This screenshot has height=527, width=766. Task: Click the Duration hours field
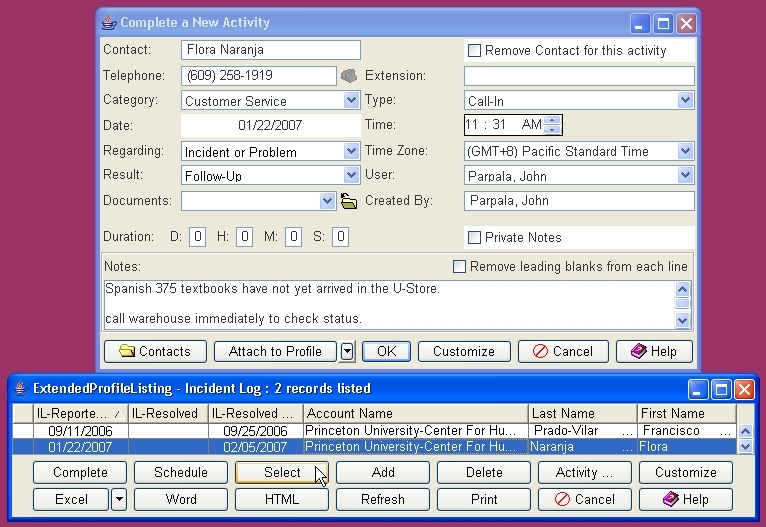point(244,237)
